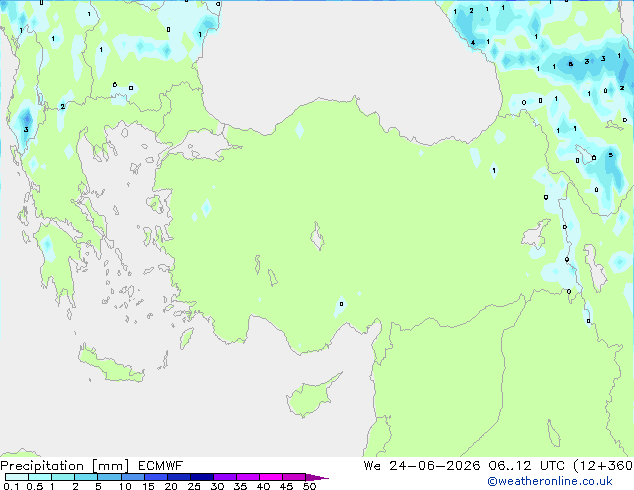
Task: Pick the 10–15 mm legend swatch
Action: point(132,477)
